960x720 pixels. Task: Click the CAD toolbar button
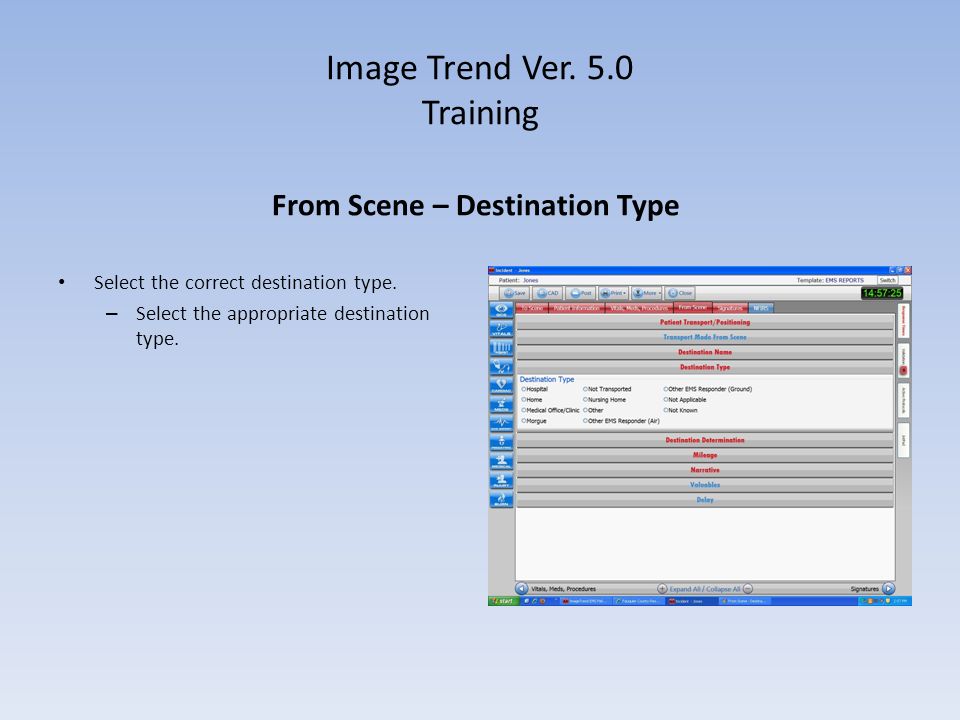click(x=548, y=293)
